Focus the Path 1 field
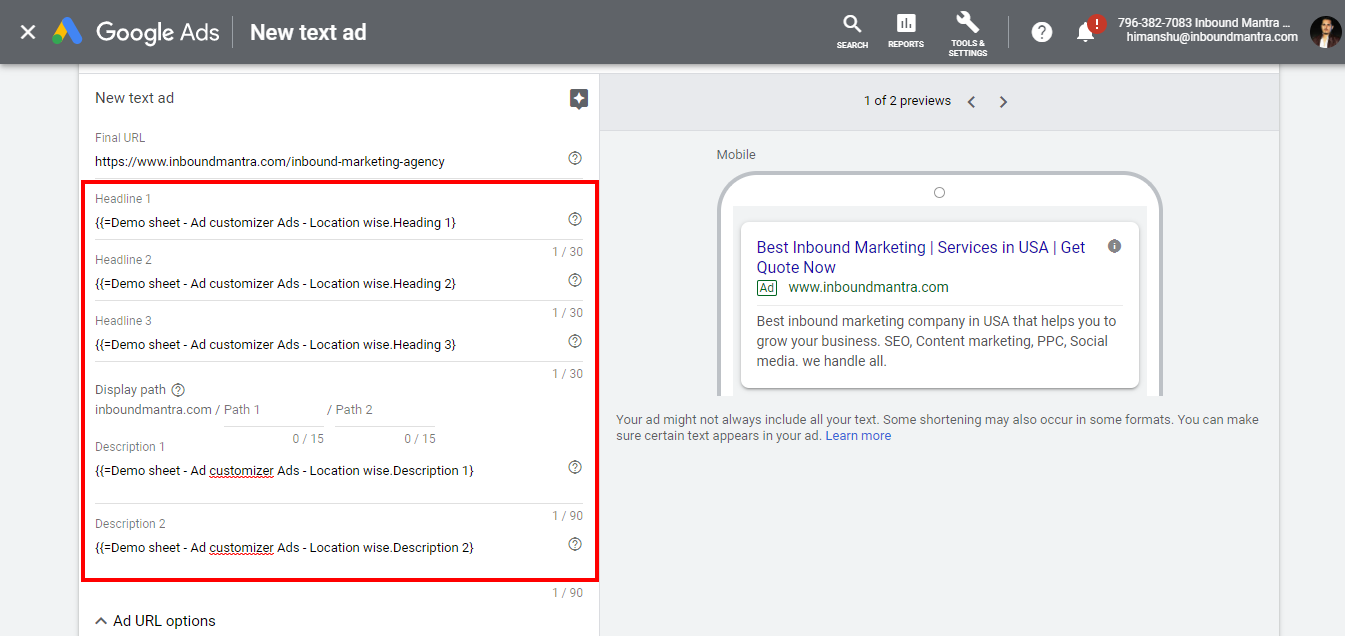 (x=273, y=411)
